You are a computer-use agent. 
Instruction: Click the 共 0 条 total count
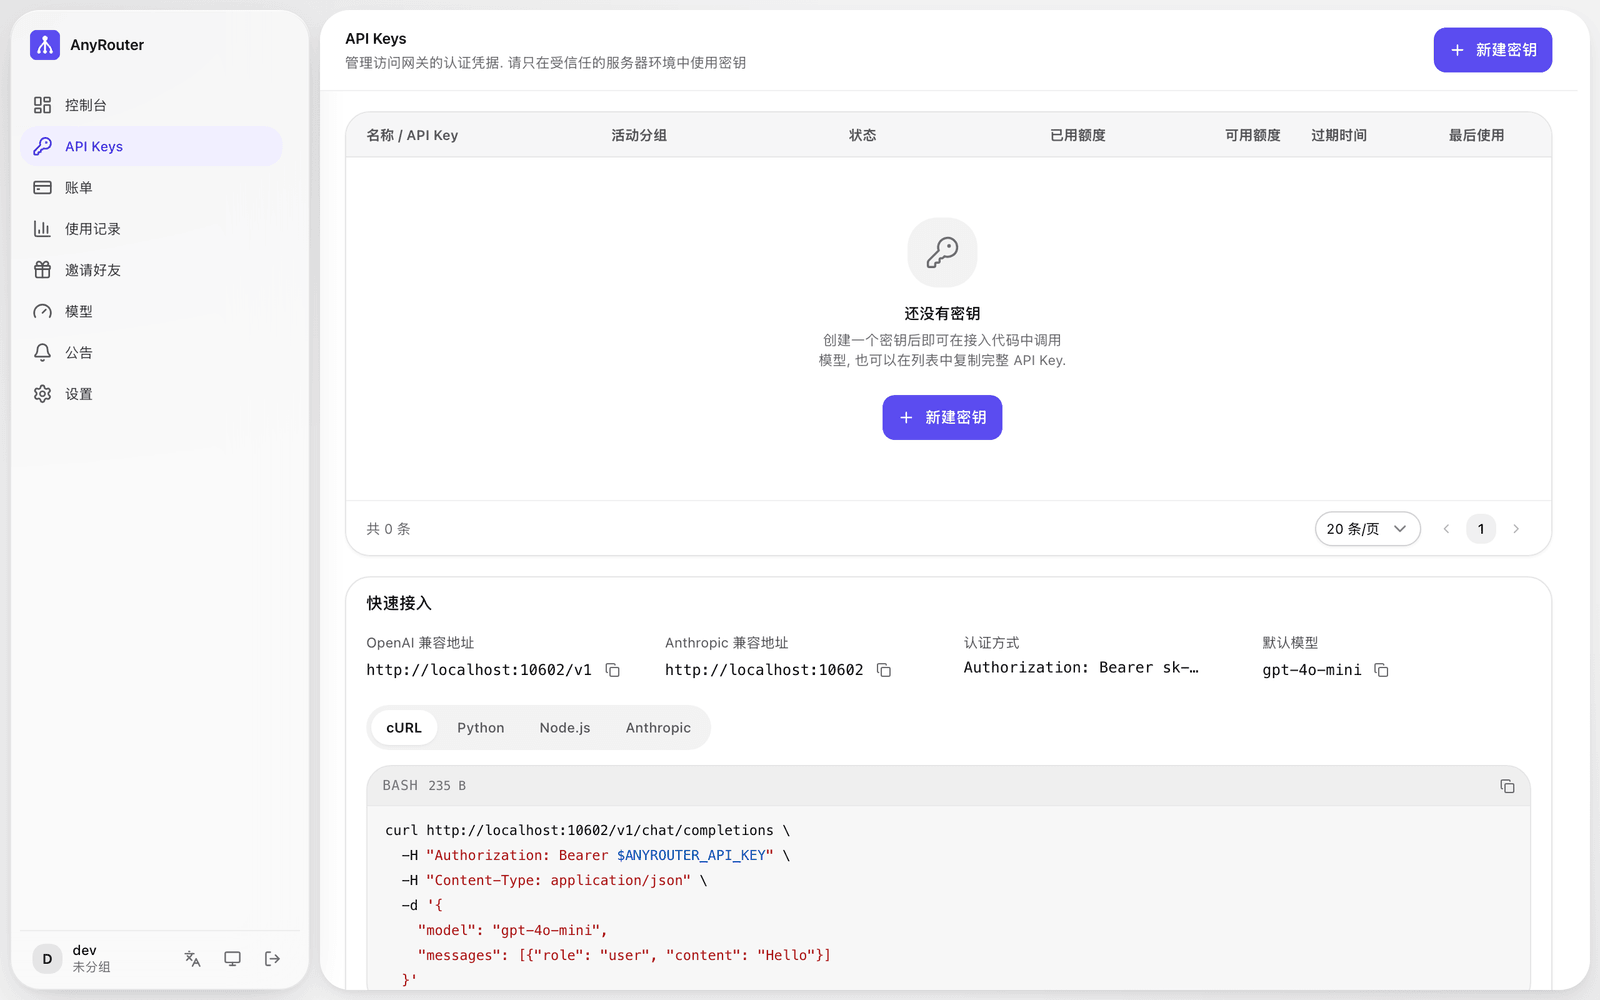[388, 529]
